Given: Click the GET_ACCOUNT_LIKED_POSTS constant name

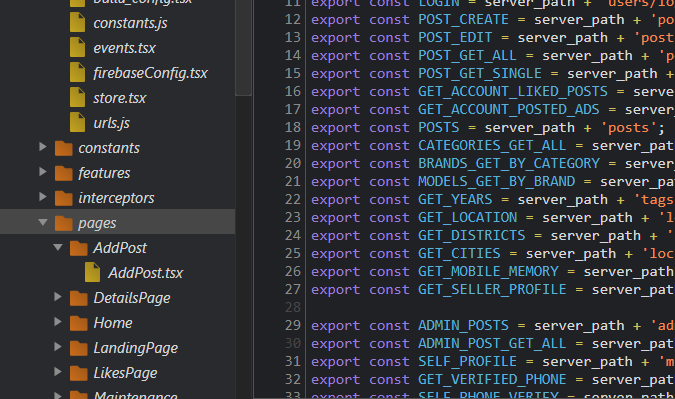Looking at the screenshot, I should pos(513,92).
